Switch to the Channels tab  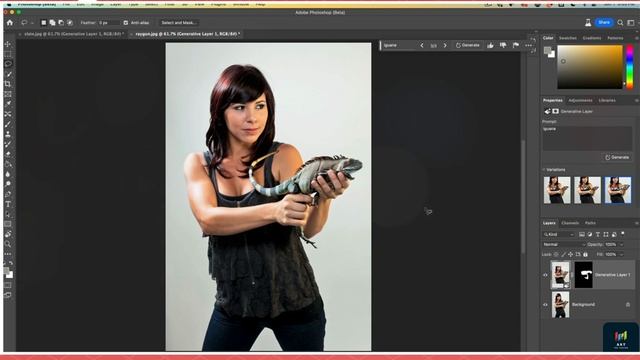pos(570,223)
